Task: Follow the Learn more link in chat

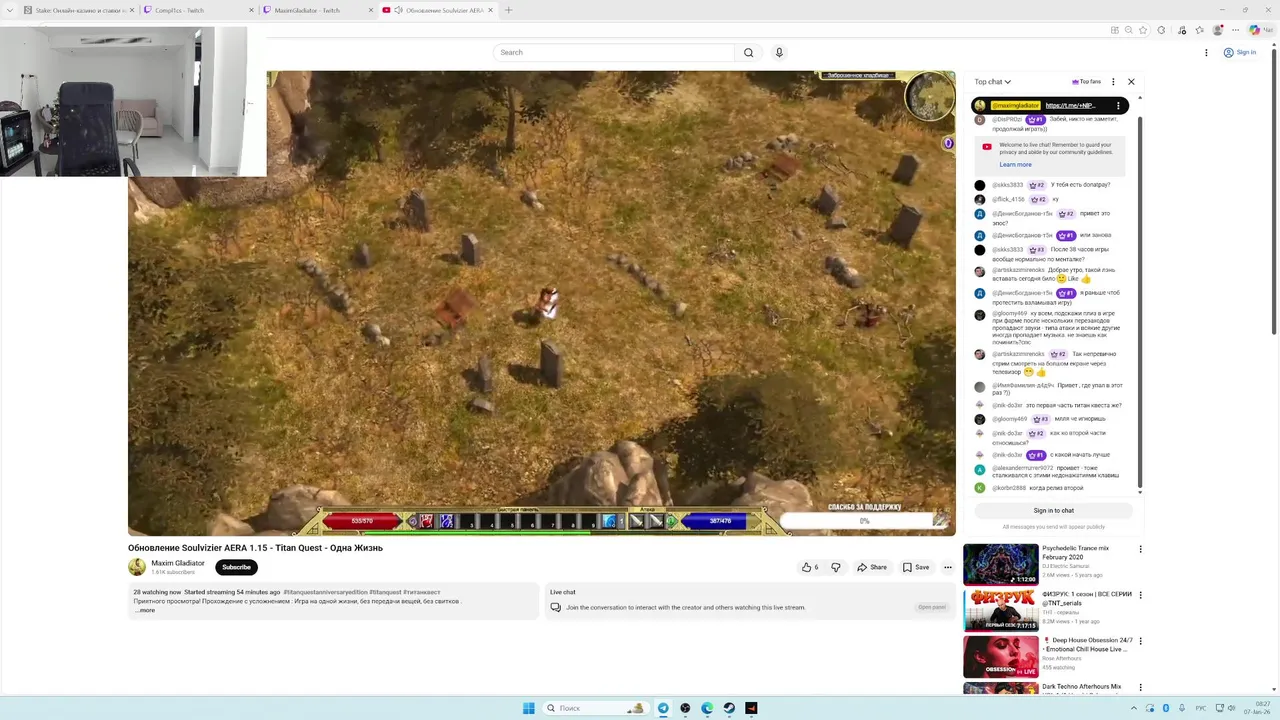Action: (1015, 165)
